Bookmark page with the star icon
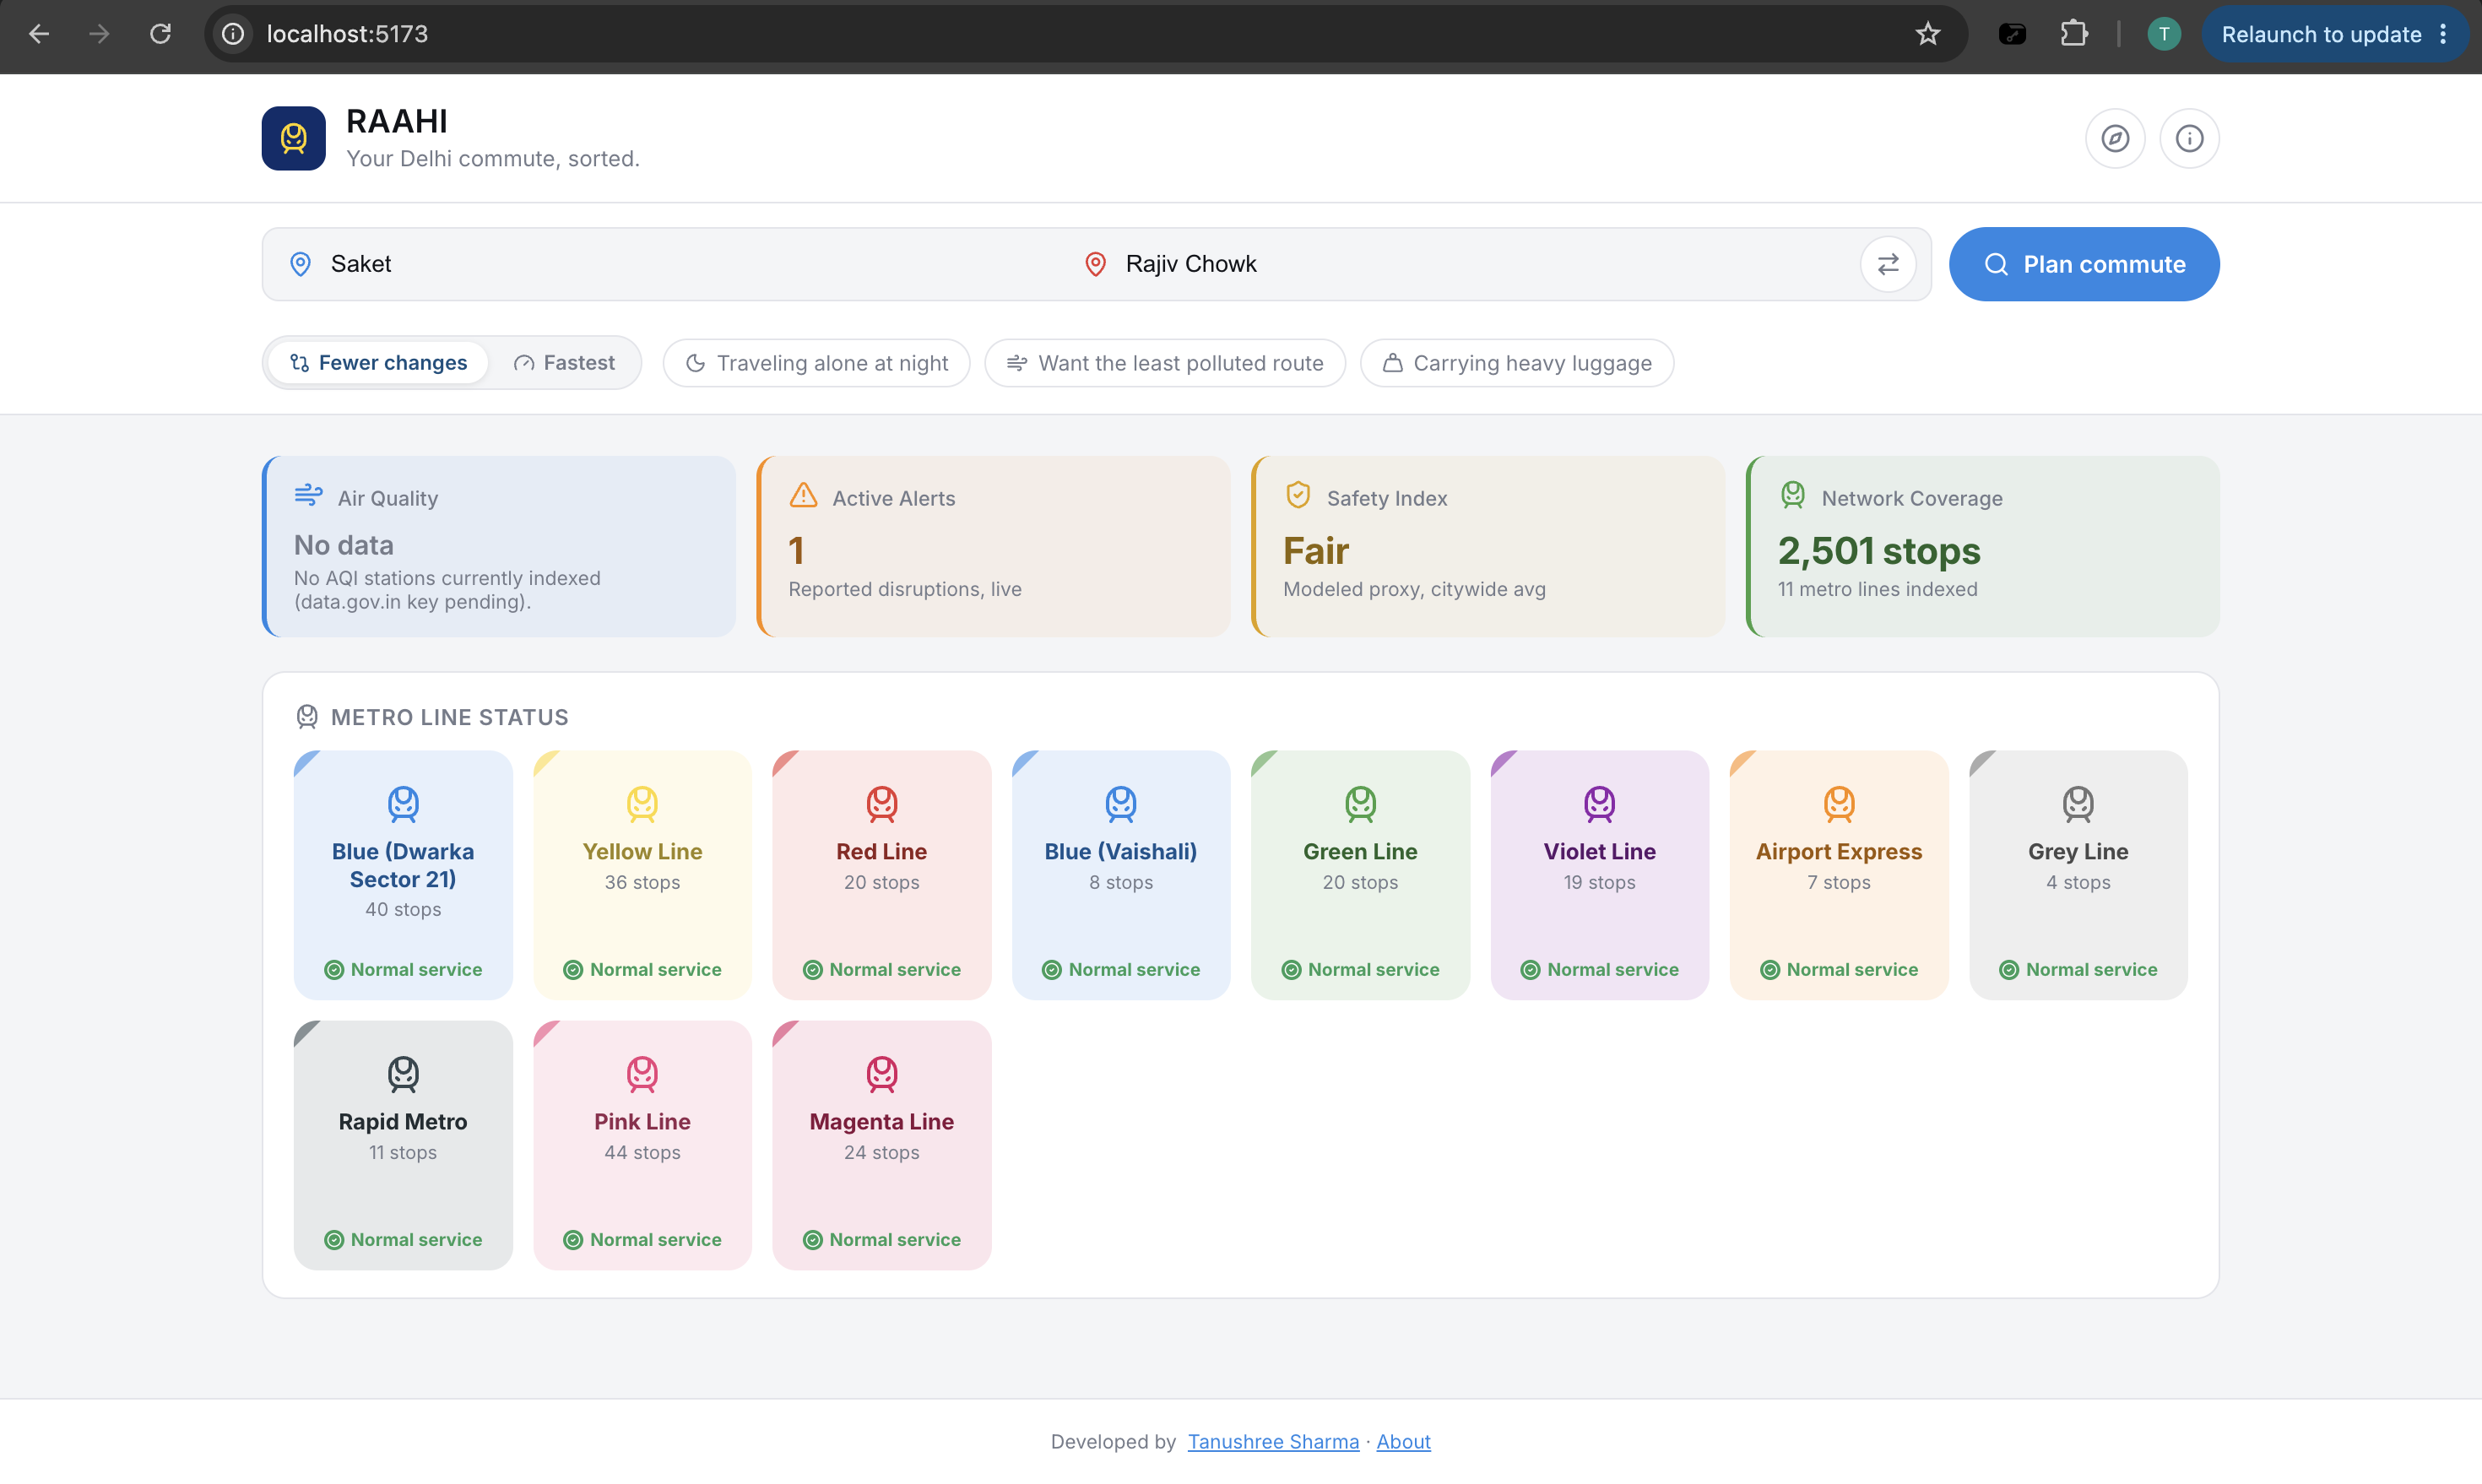2482x1484 pixels. tap(1928, 34)
